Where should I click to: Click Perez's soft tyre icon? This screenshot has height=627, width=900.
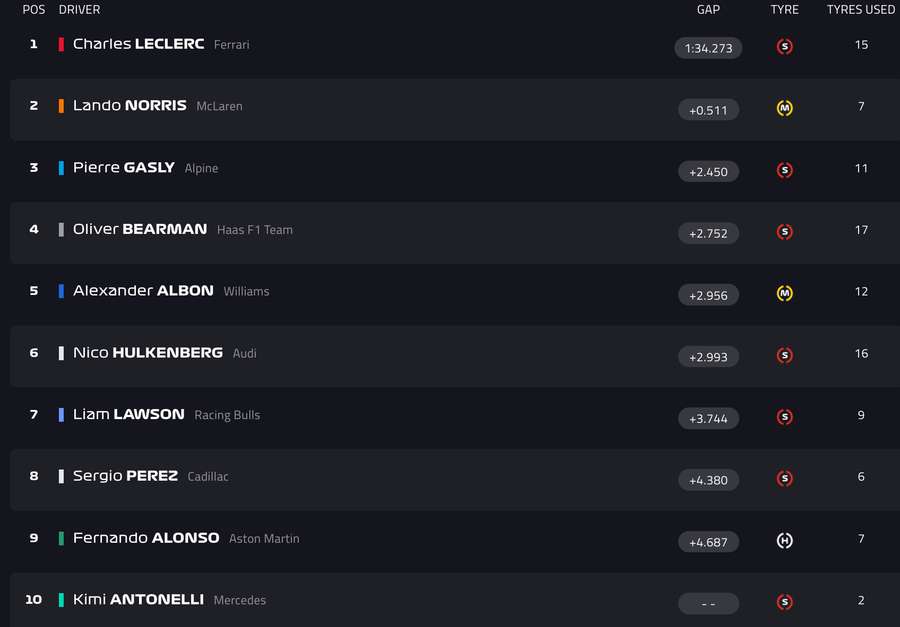pyautogui.click(x=785, y=479)
